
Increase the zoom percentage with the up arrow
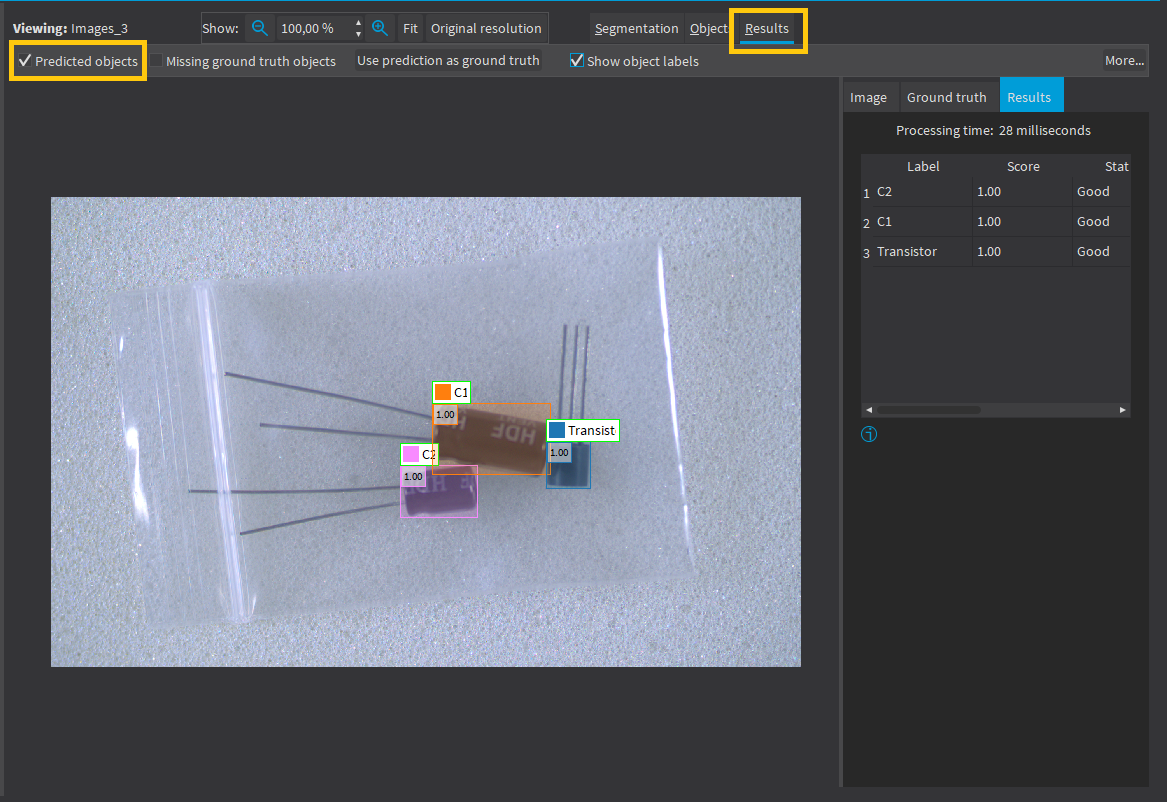pos(359,22)
